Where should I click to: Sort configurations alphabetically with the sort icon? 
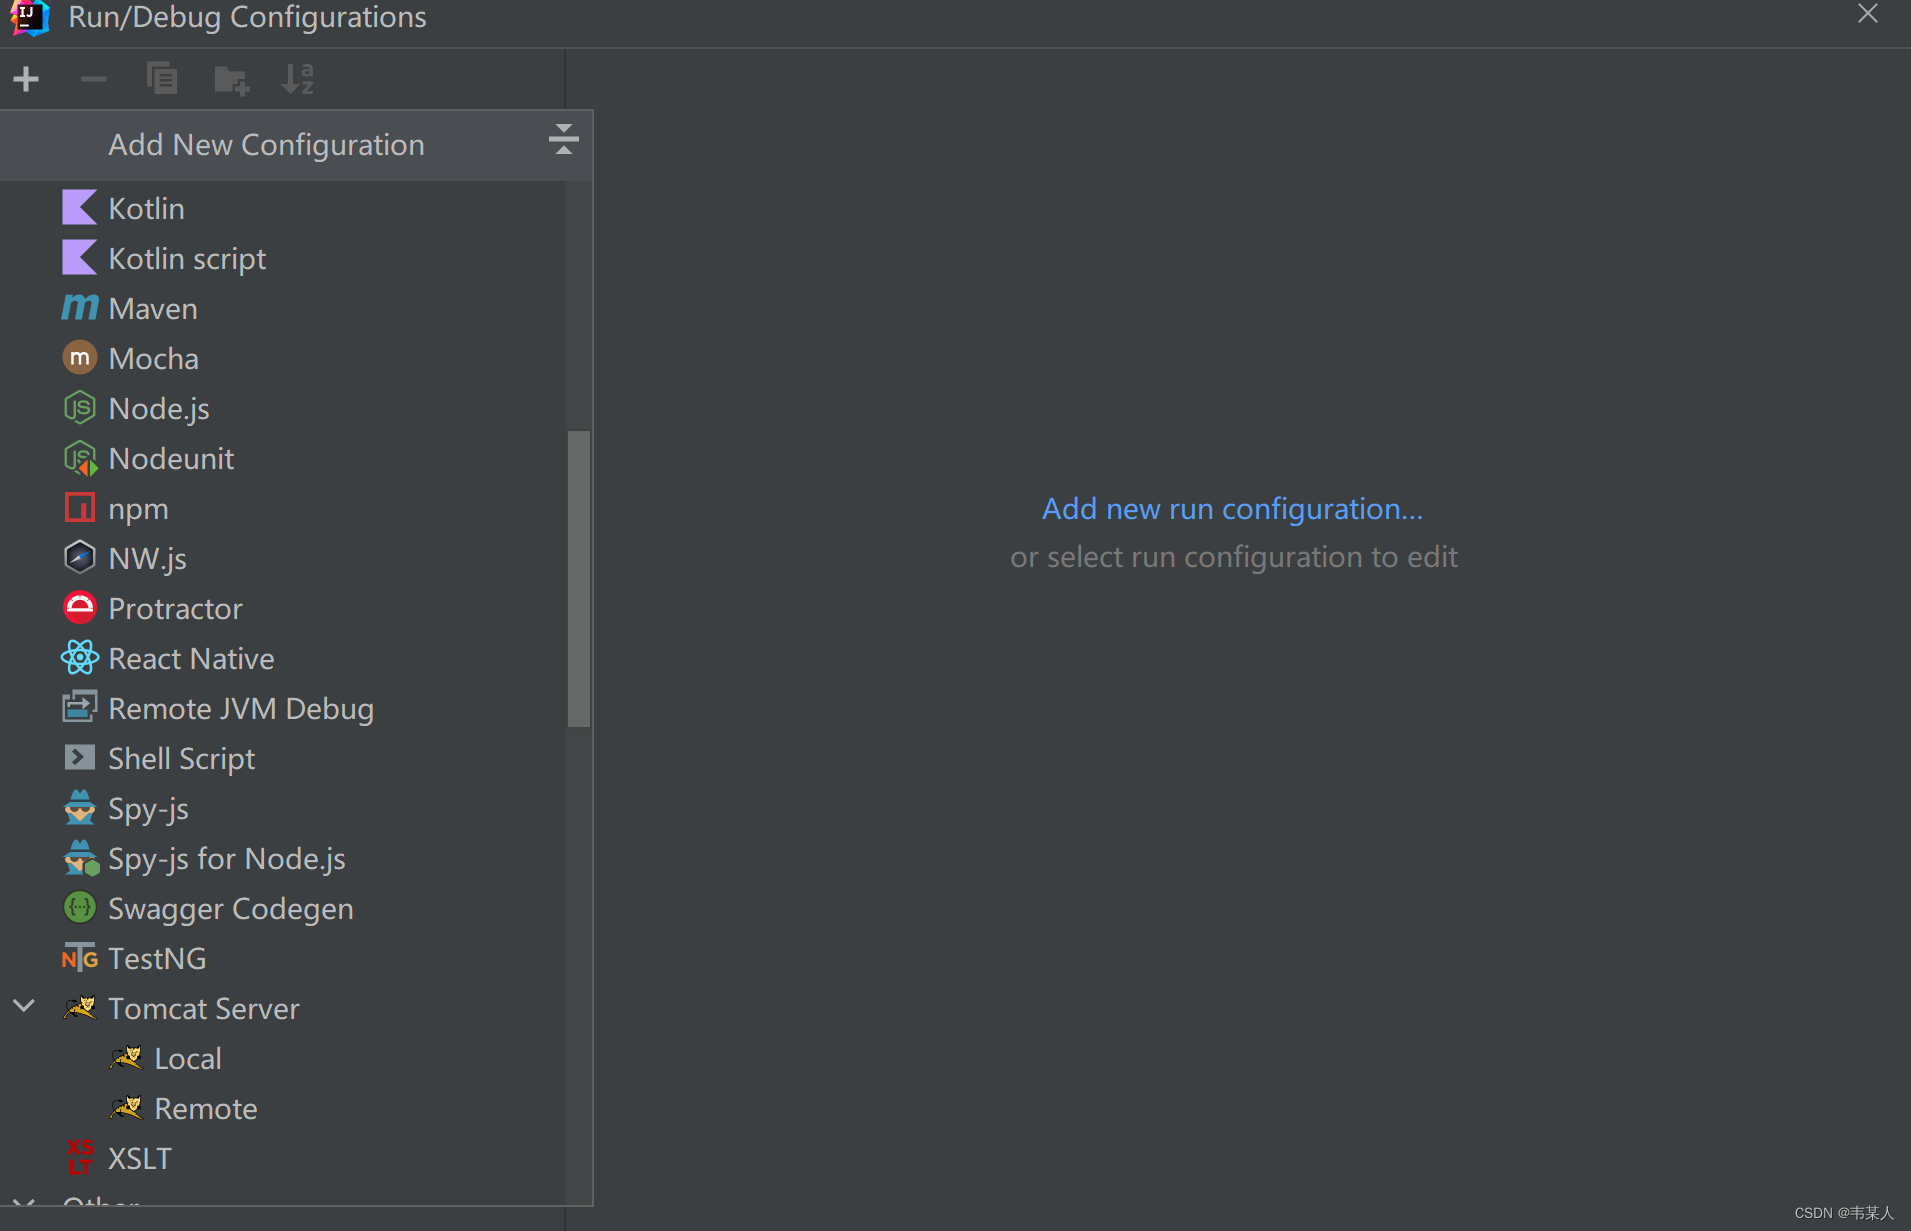tap(297, 78)
